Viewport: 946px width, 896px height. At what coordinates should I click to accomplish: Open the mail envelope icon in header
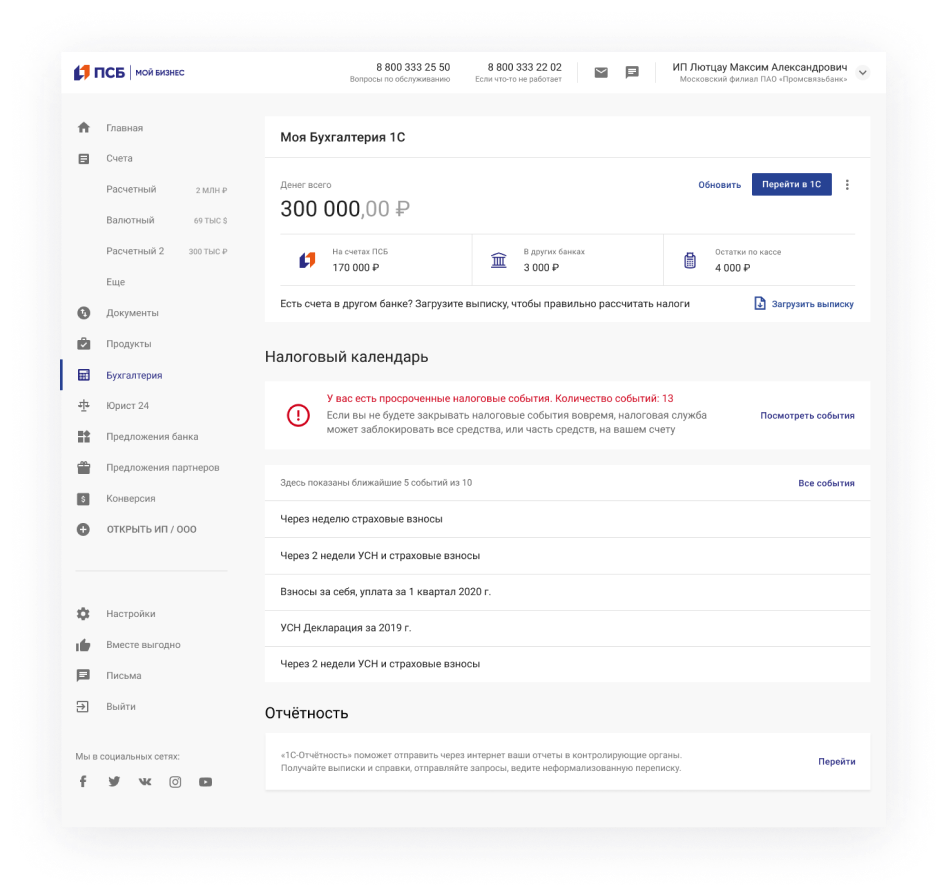click(601, 72)
